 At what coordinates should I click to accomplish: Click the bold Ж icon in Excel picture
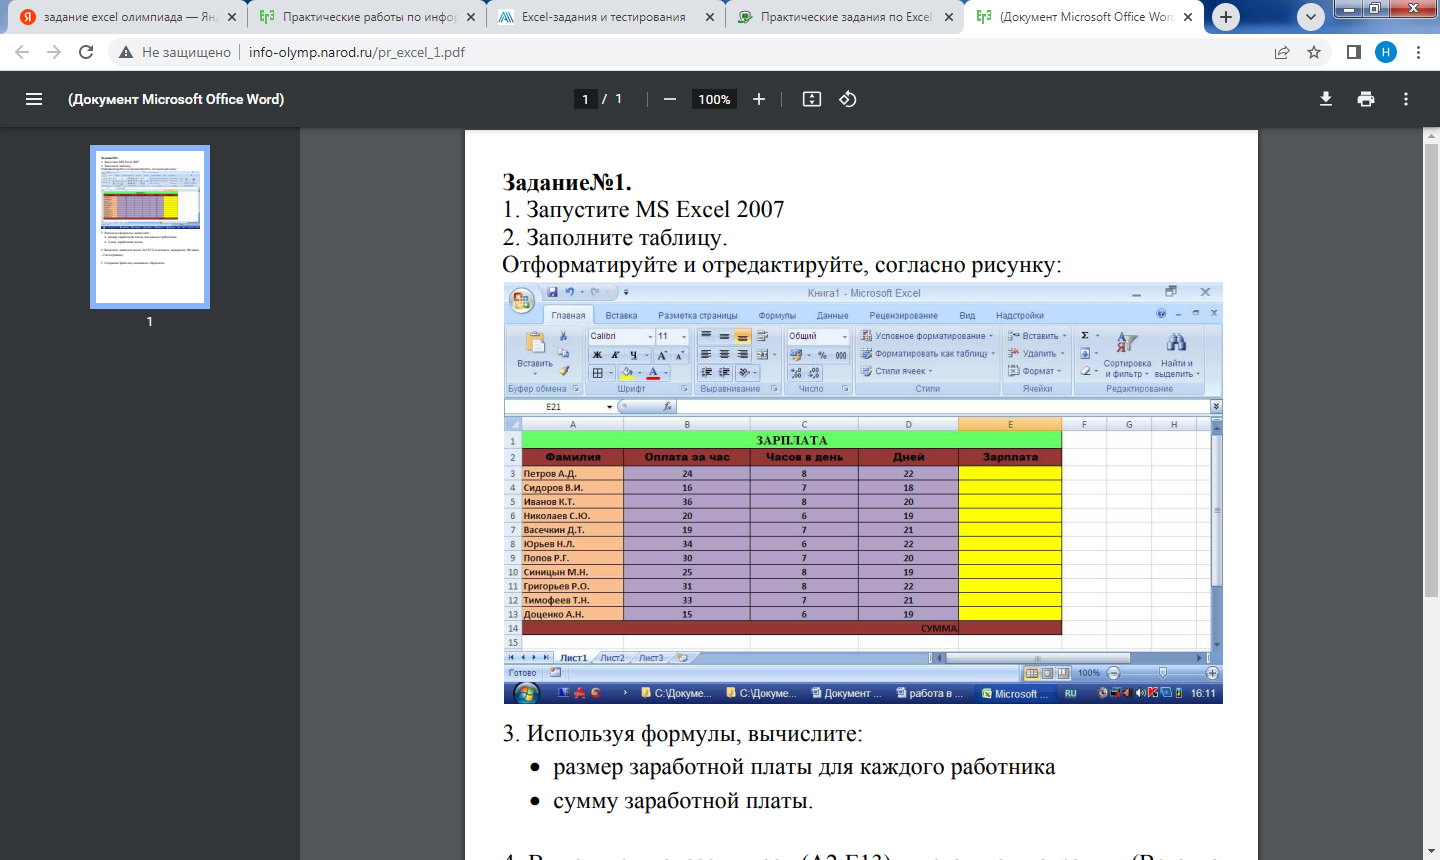(x=597, y=355)
